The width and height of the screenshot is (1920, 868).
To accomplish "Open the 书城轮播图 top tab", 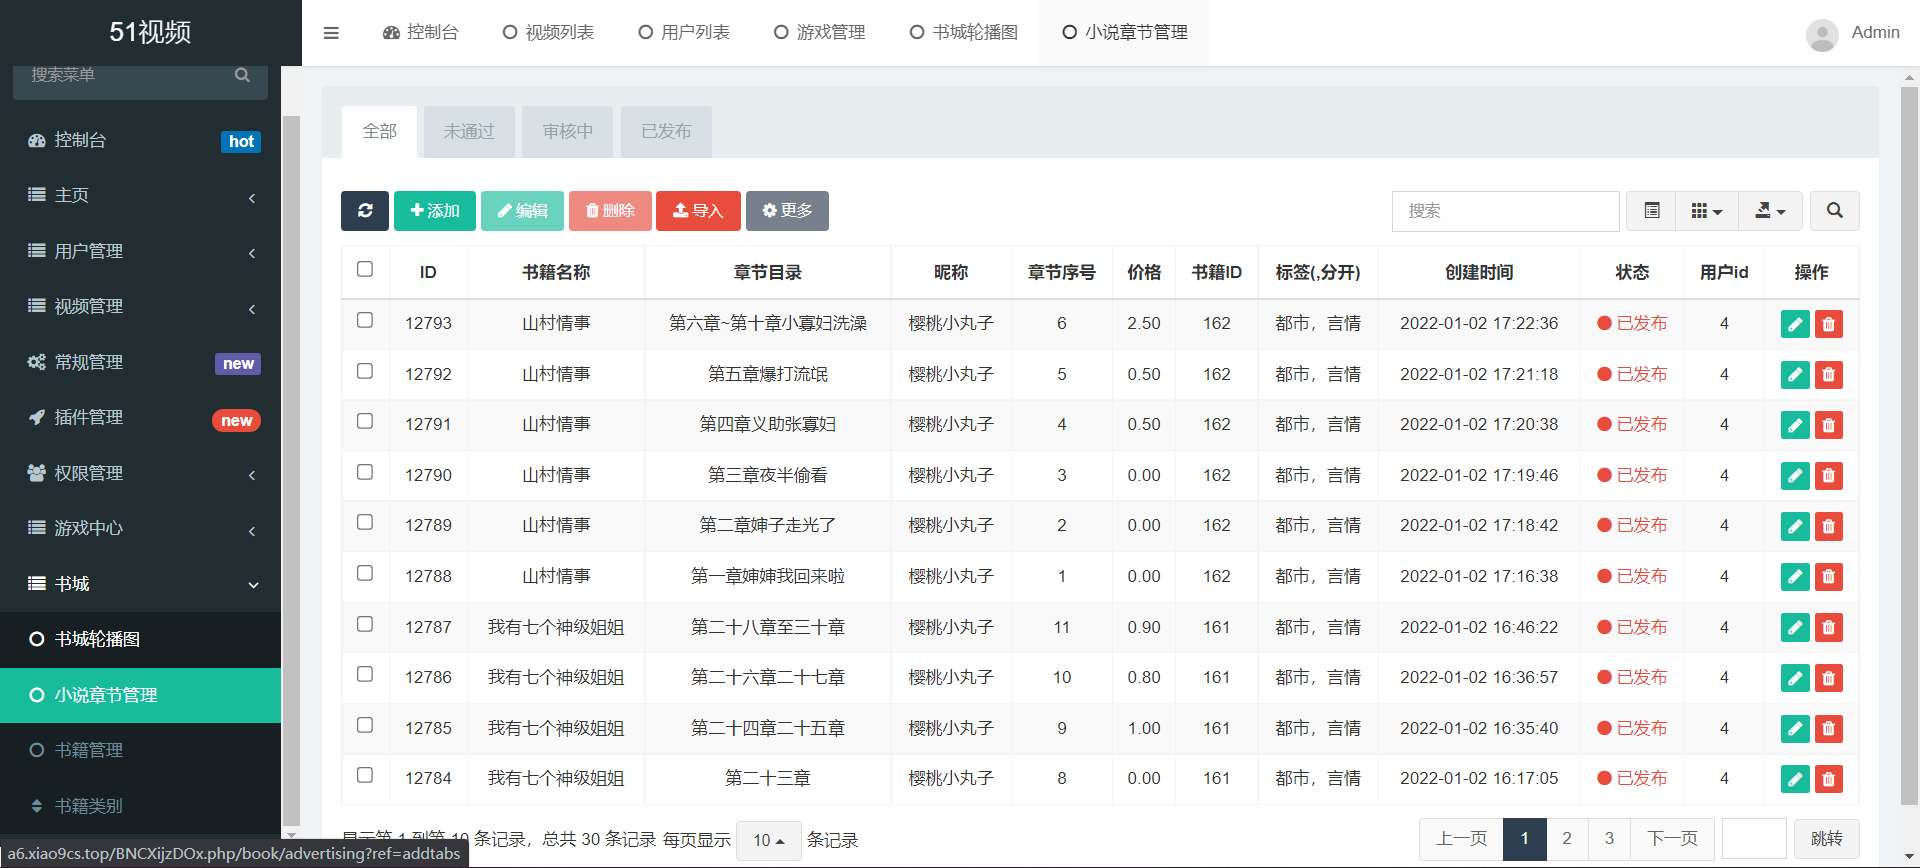I will point(964,33).
